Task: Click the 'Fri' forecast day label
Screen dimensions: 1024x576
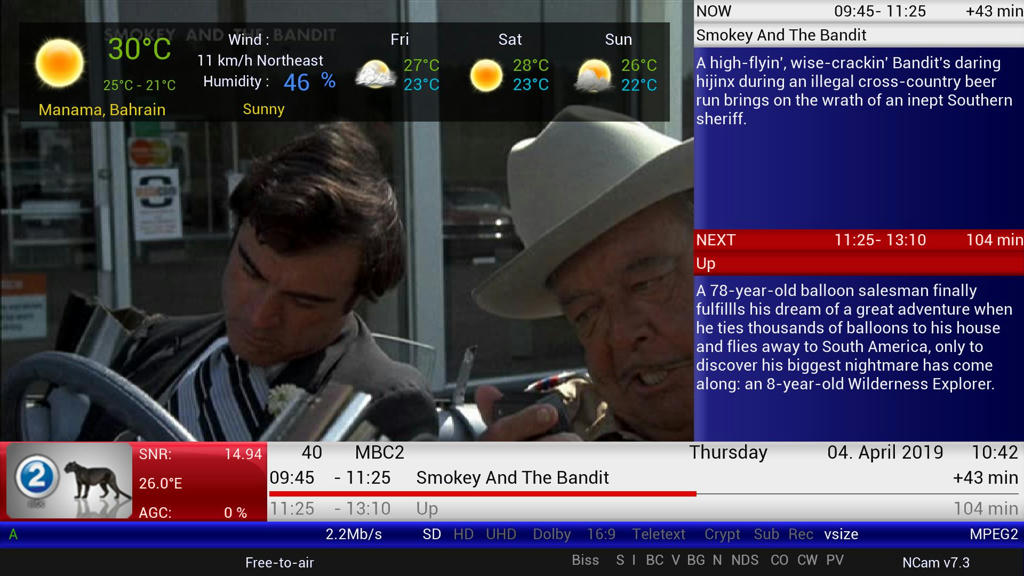Action: [400, 40]
